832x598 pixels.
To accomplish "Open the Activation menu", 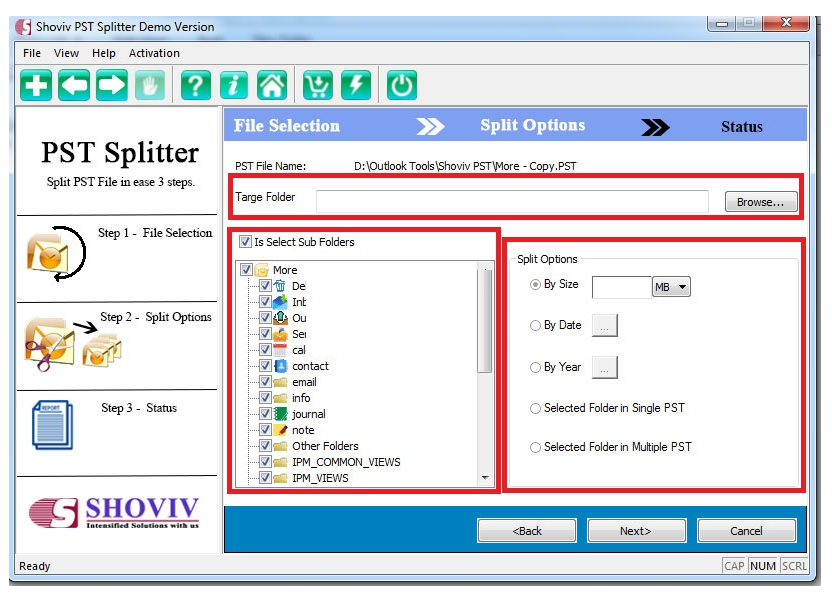I will click(154, 53).
